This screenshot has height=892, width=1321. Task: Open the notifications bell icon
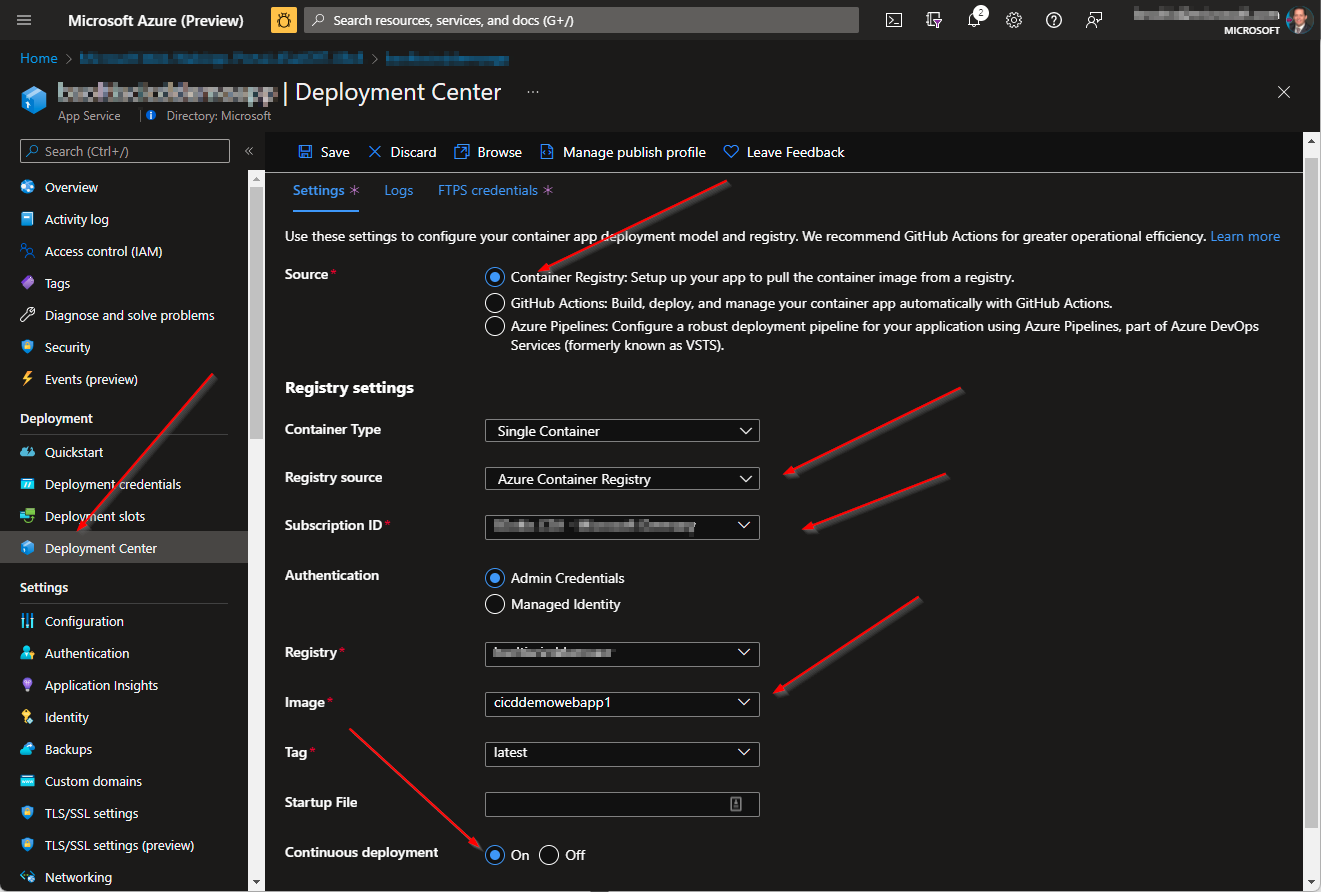(x=974, y=20)
